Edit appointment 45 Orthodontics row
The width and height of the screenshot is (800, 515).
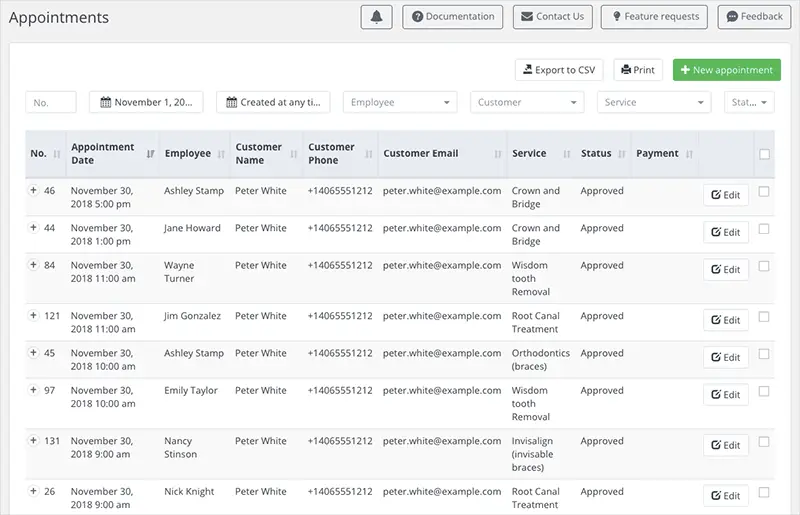pyautogui.click(x=726, y=357)
